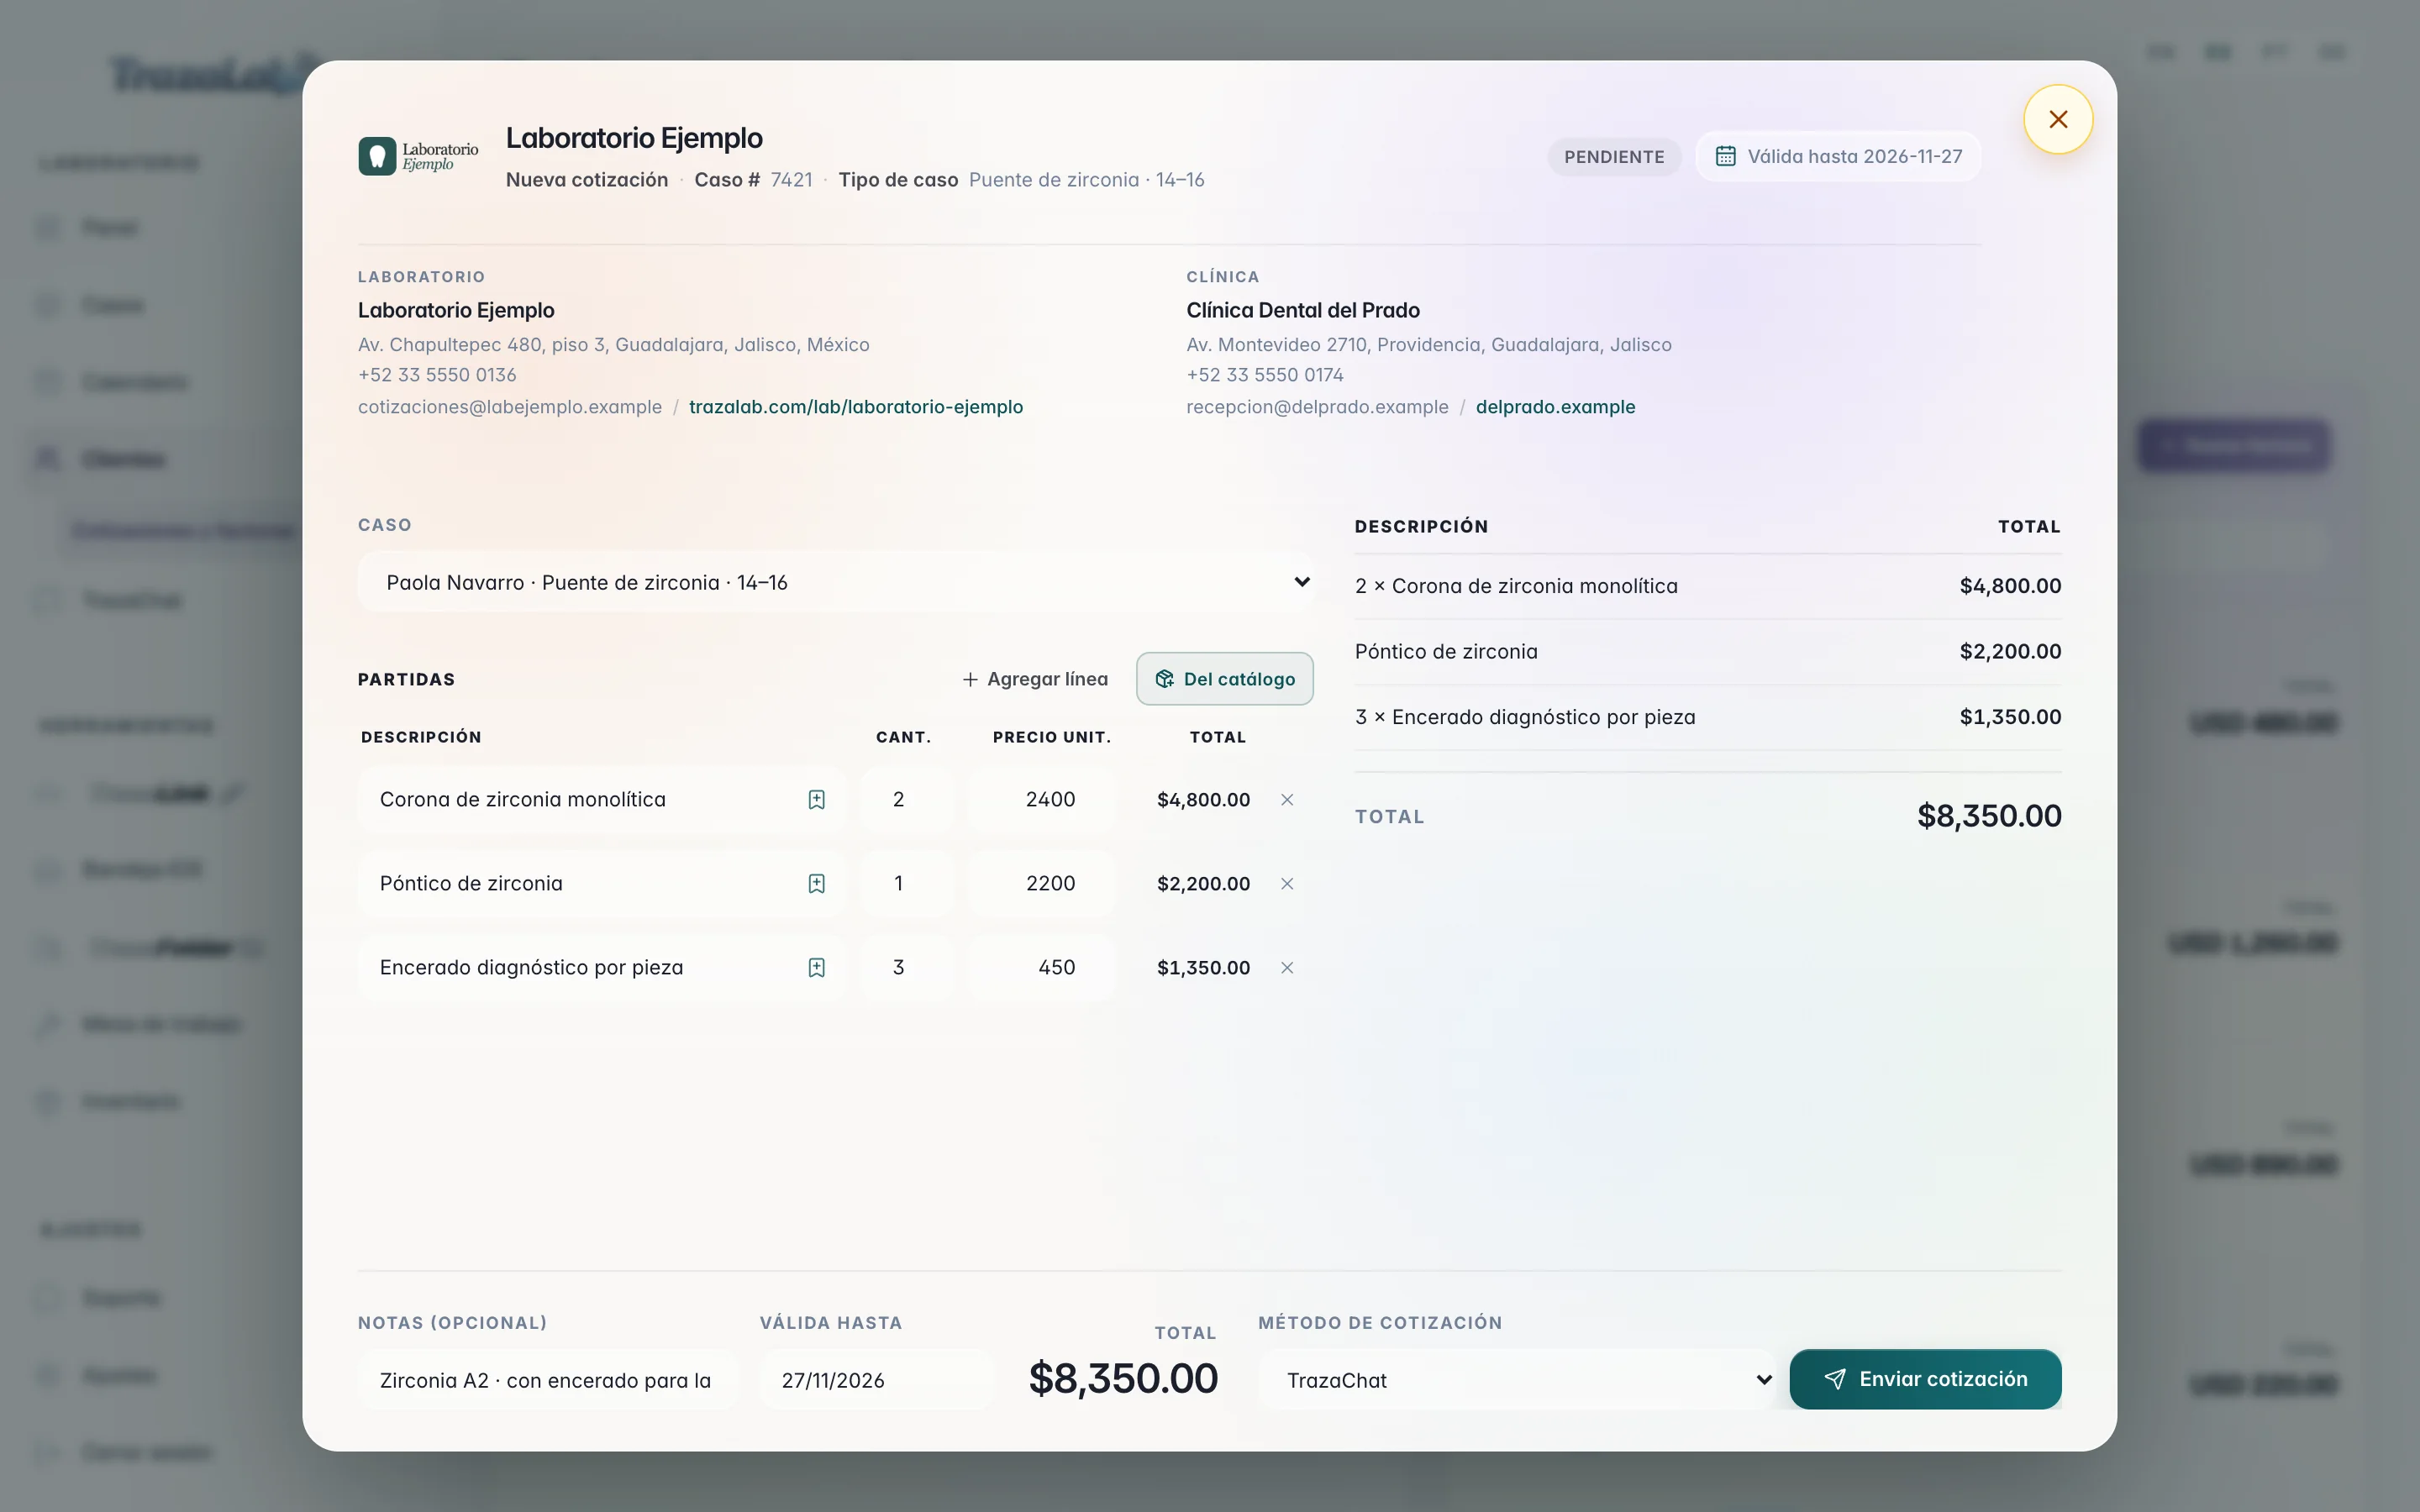Open the trazalab.com/lab/laboratorio-ejemplo link
Viewport: 2420px width, 1512px height.
pos(856,407)
